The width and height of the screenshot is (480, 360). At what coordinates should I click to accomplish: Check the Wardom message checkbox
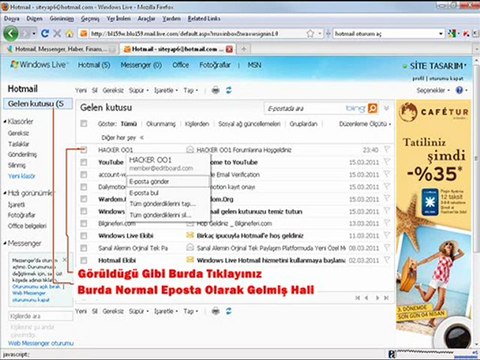[x=84, y=199]
